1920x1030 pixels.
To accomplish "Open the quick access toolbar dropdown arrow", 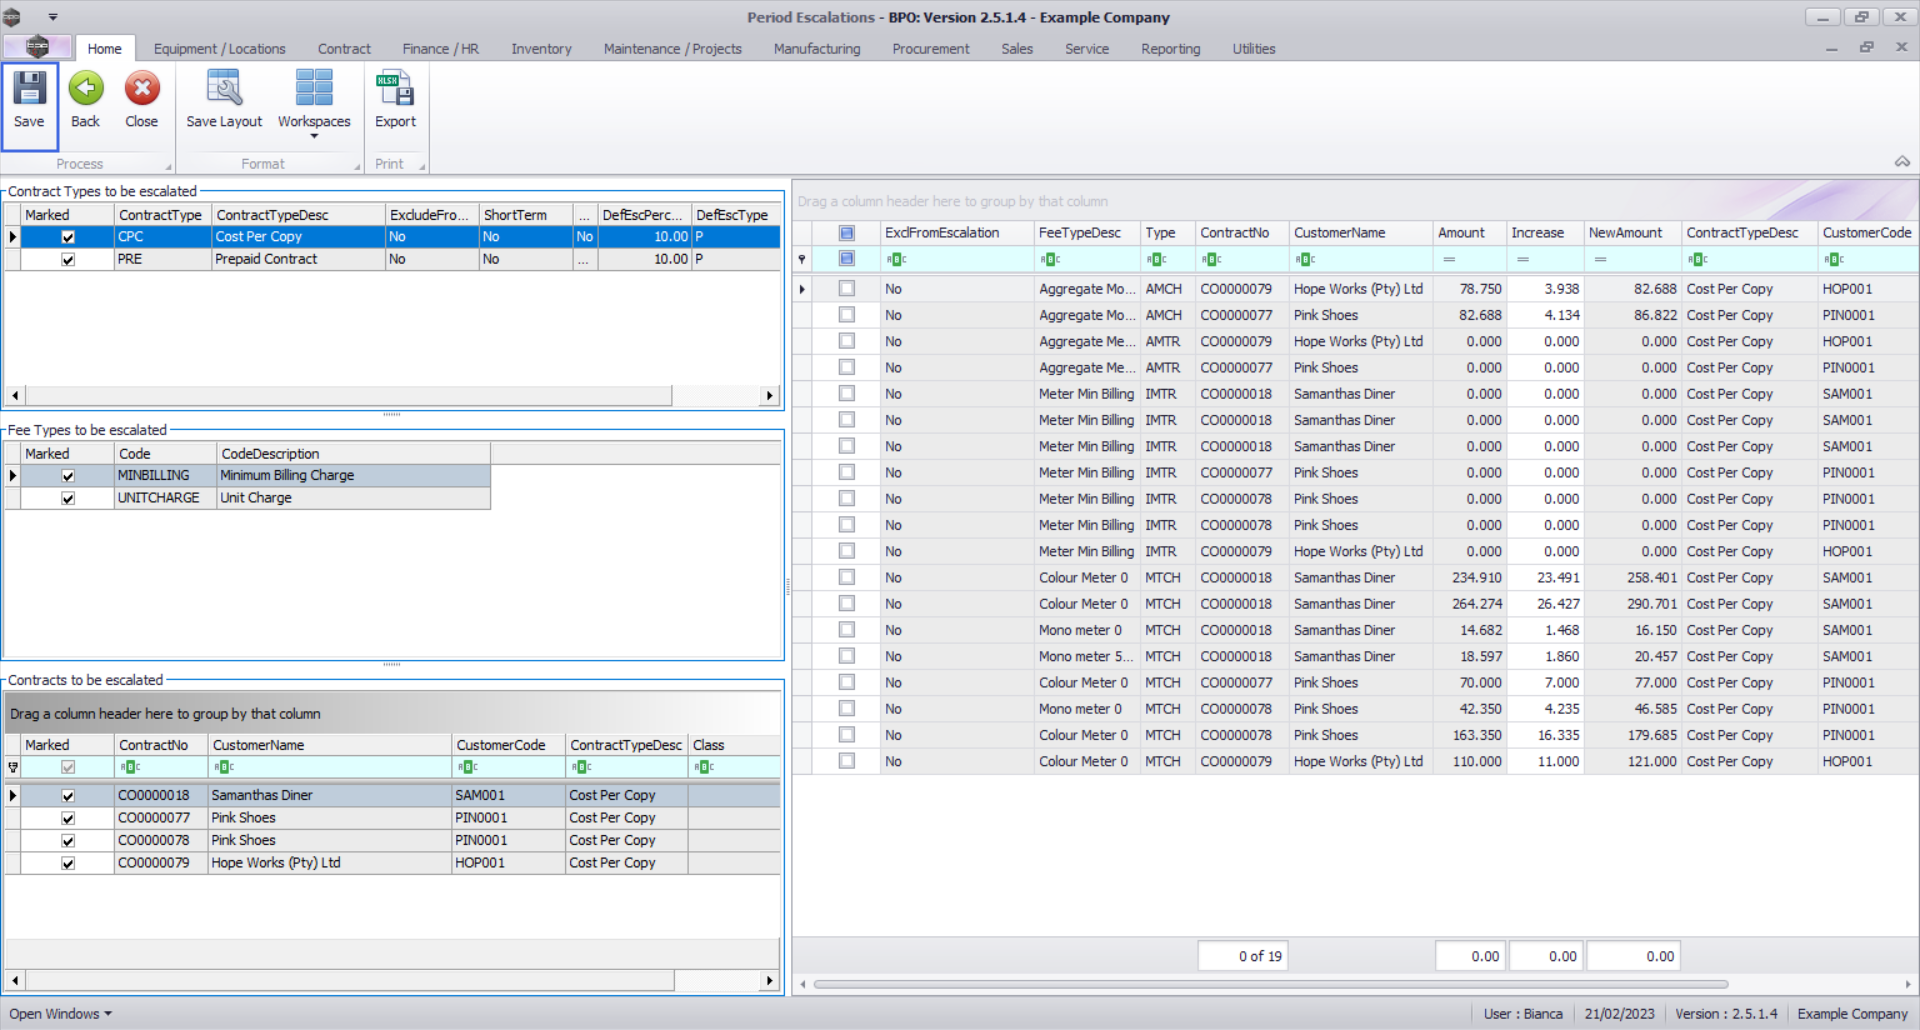I will point(53,17).
